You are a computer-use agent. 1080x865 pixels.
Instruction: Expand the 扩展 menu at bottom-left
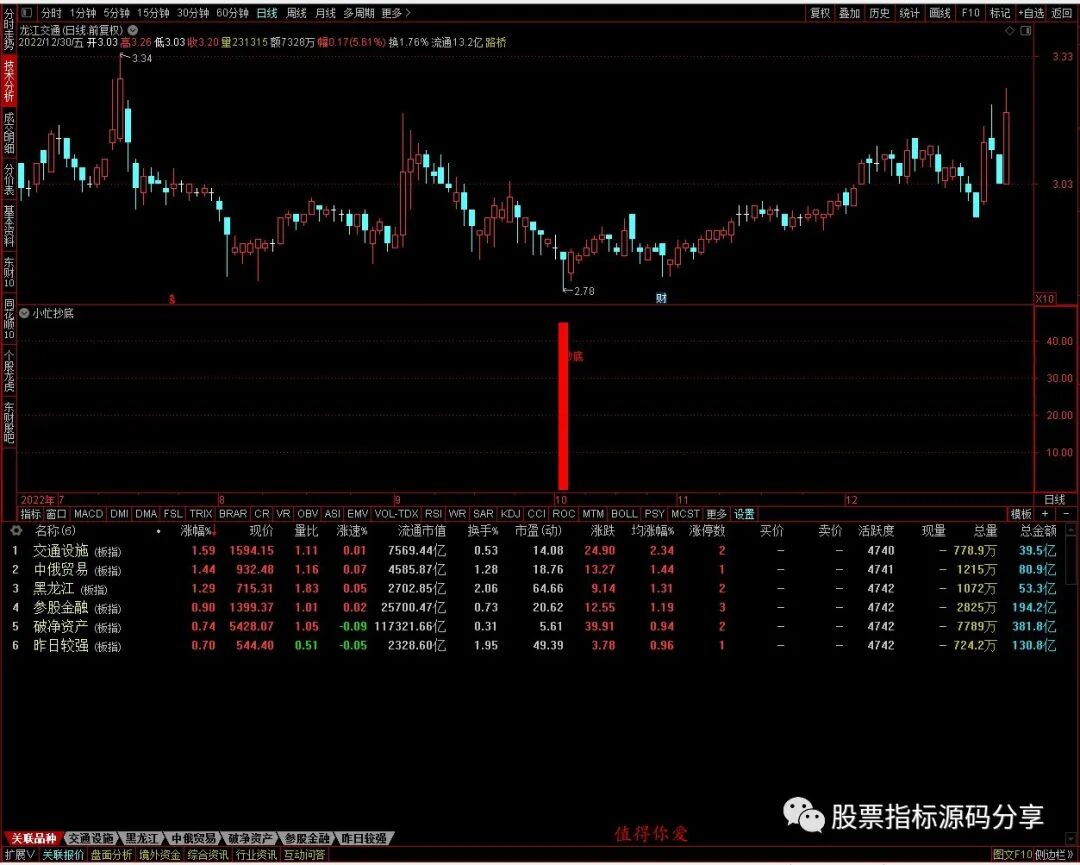point(19,855)
